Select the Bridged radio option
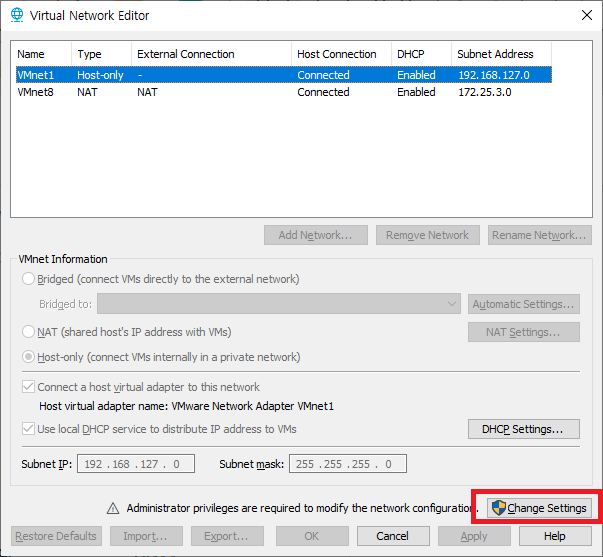Screen dimensions: 603x557 (28, 278)
